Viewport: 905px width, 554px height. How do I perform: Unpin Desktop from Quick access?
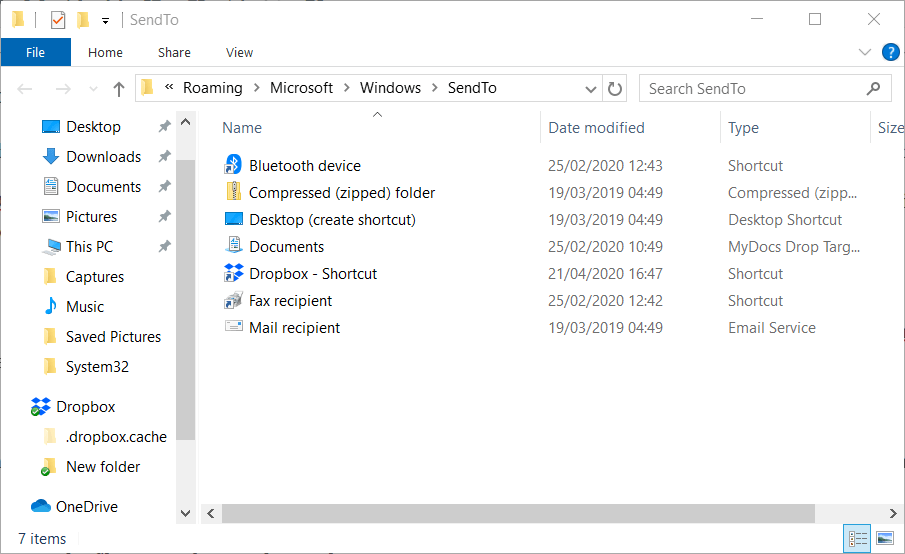[164, 127]
